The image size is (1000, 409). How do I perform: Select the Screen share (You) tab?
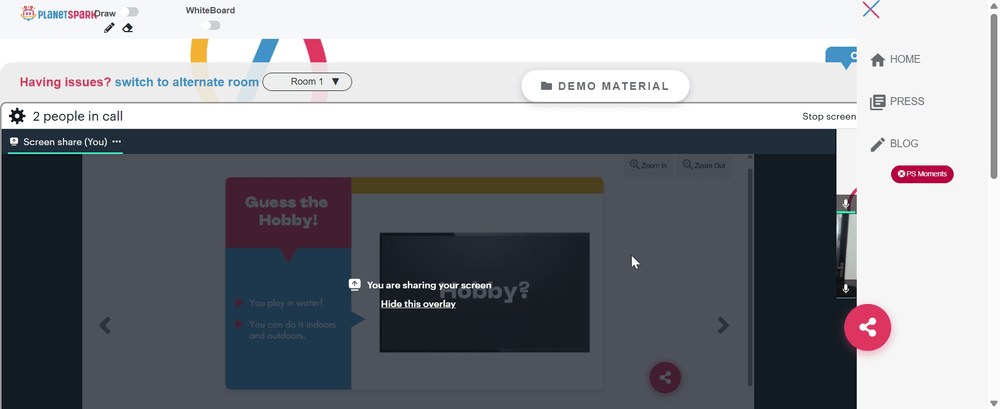(x=65, y=142)
